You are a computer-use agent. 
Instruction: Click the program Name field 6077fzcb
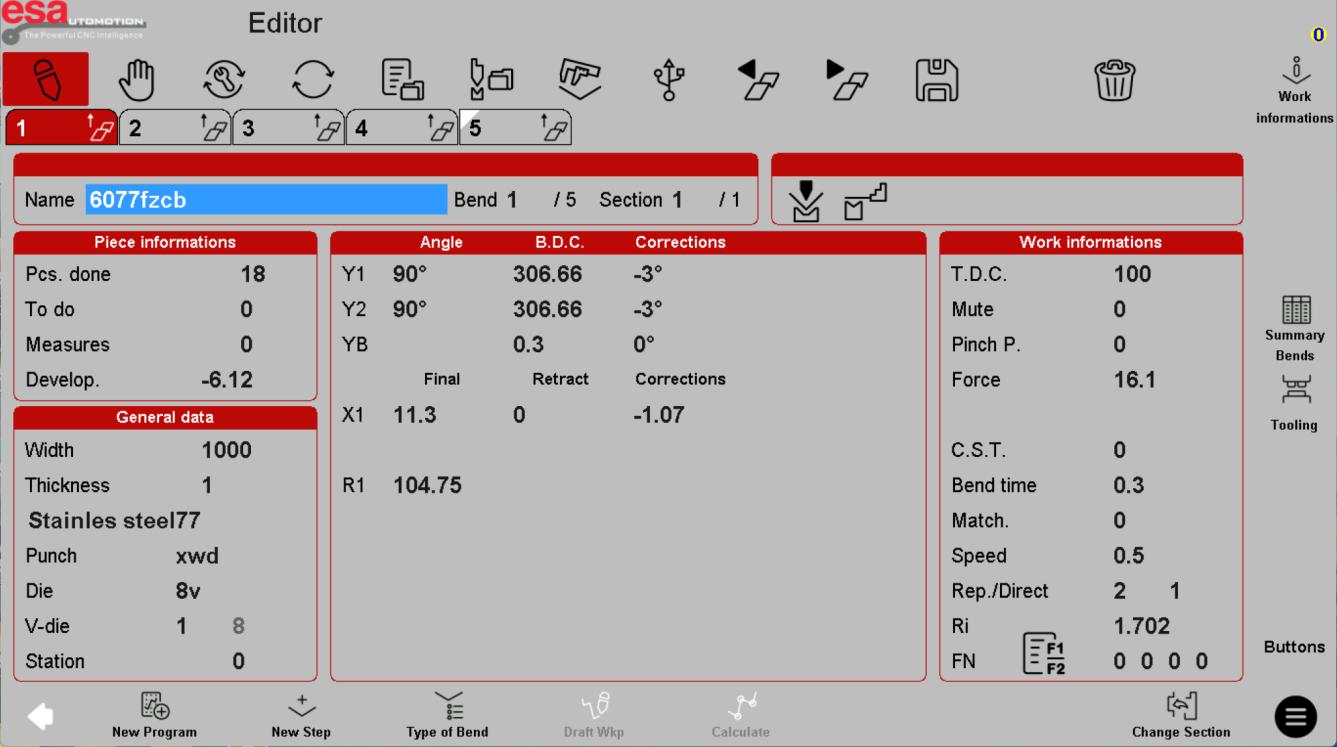tap(266, 200)
